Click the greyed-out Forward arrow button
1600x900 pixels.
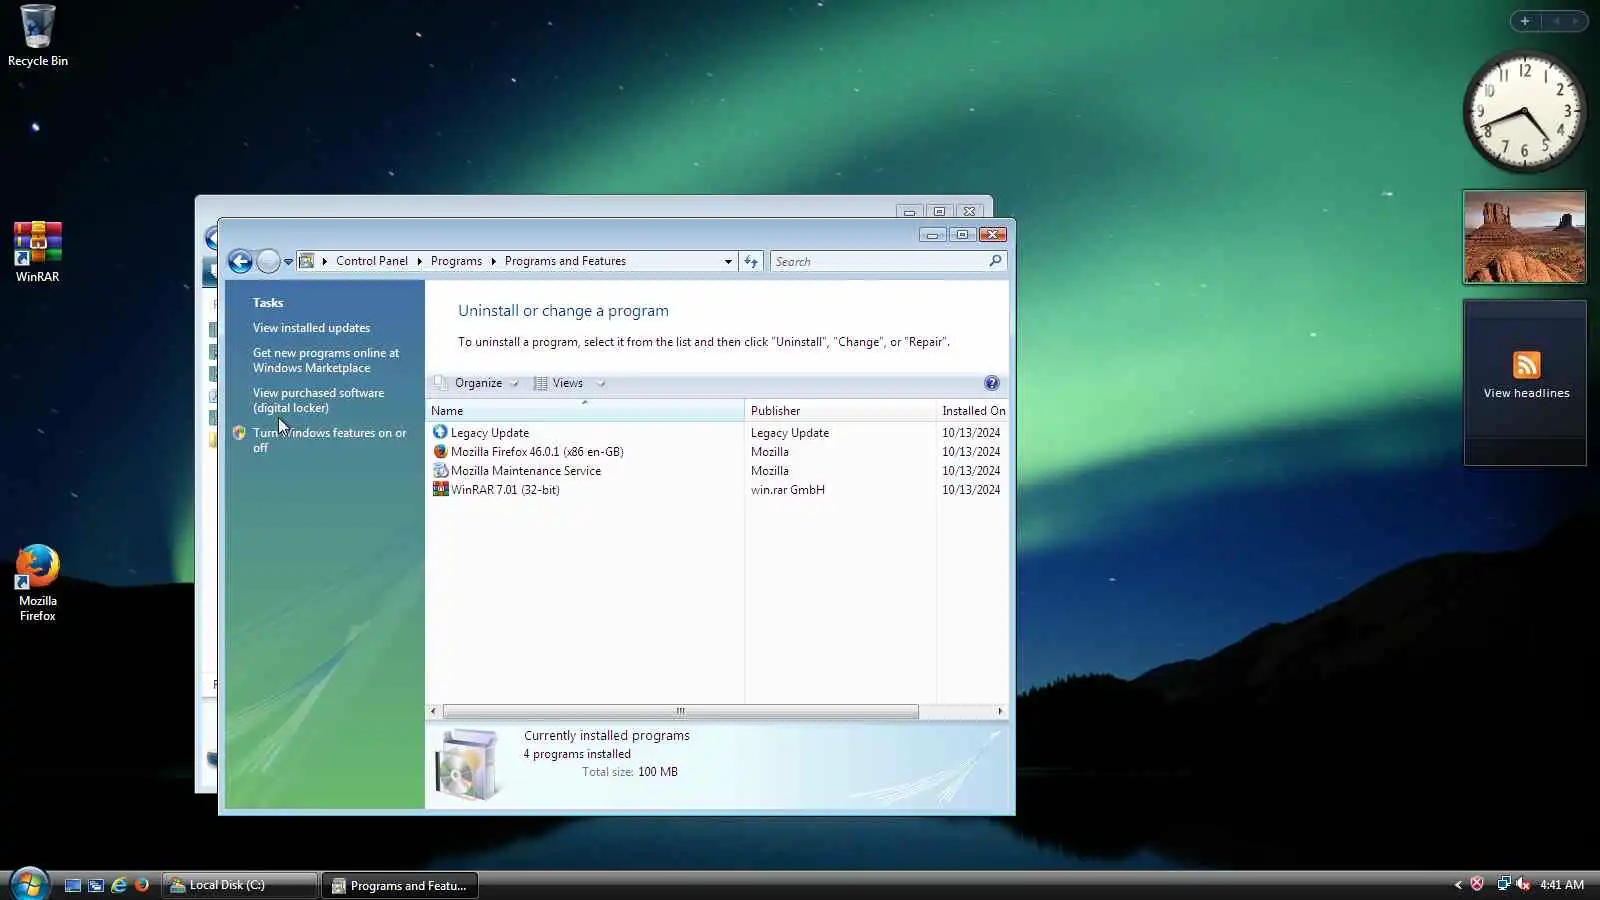(x=268, y=261)
